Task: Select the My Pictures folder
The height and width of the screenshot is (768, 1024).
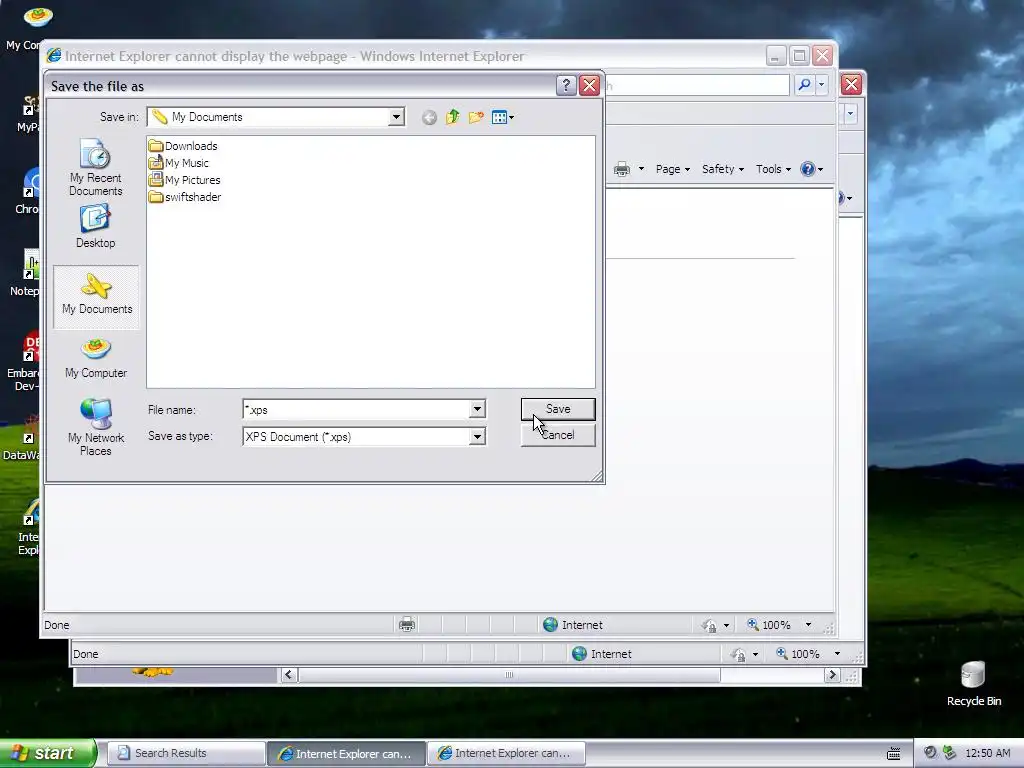Action: click(x=184, y=180)
